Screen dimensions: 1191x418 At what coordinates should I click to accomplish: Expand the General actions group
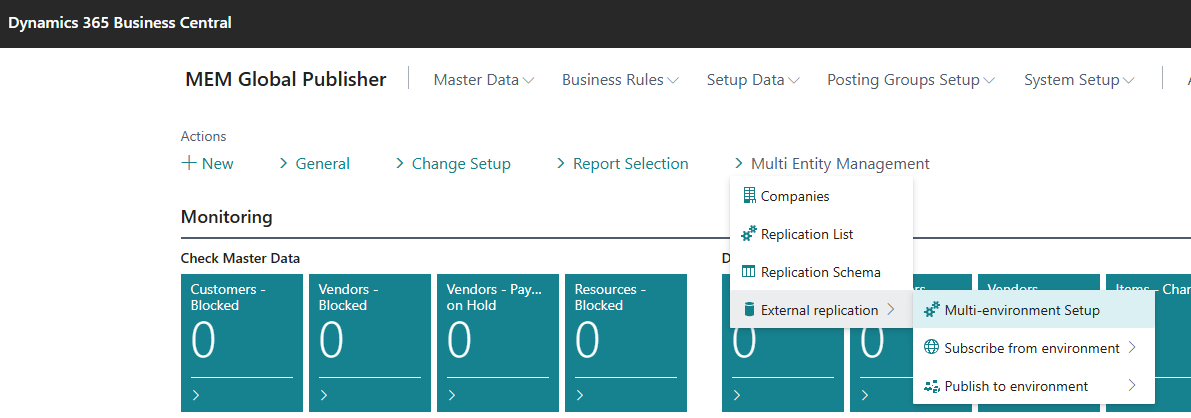tap(313, 163)
